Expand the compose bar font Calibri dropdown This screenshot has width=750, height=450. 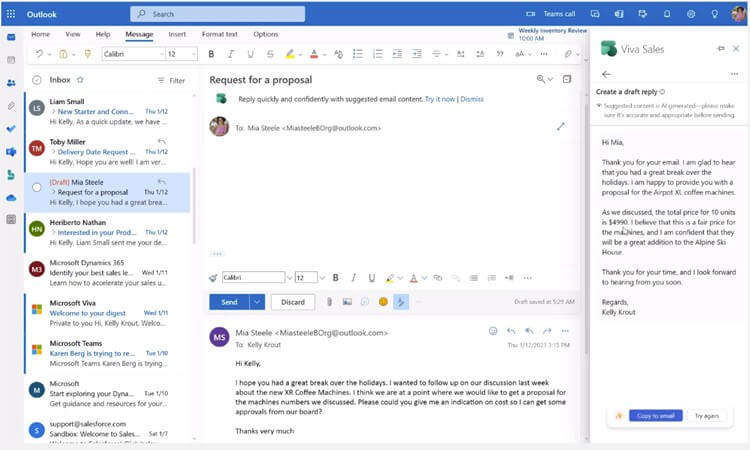pyautogui.click(x=289, y=278)
